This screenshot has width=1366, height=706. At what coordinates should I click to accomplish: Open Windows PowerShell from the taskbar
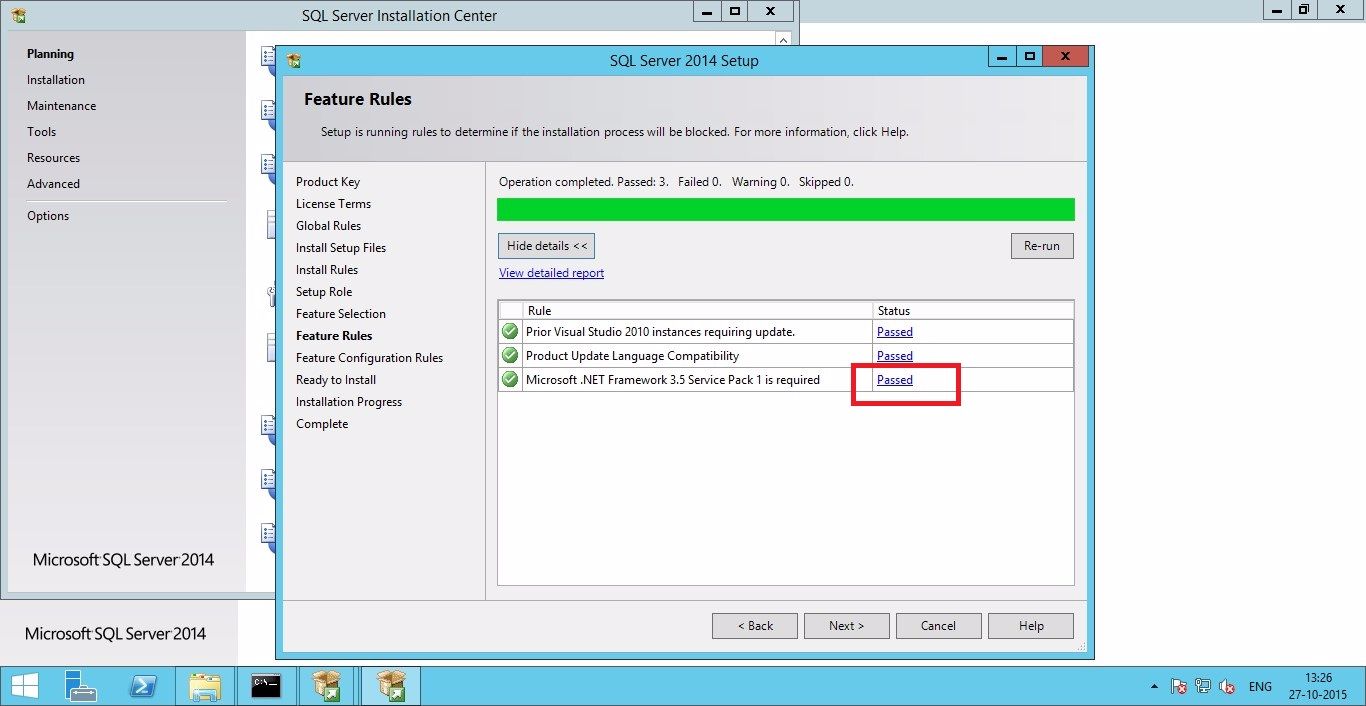143,685
